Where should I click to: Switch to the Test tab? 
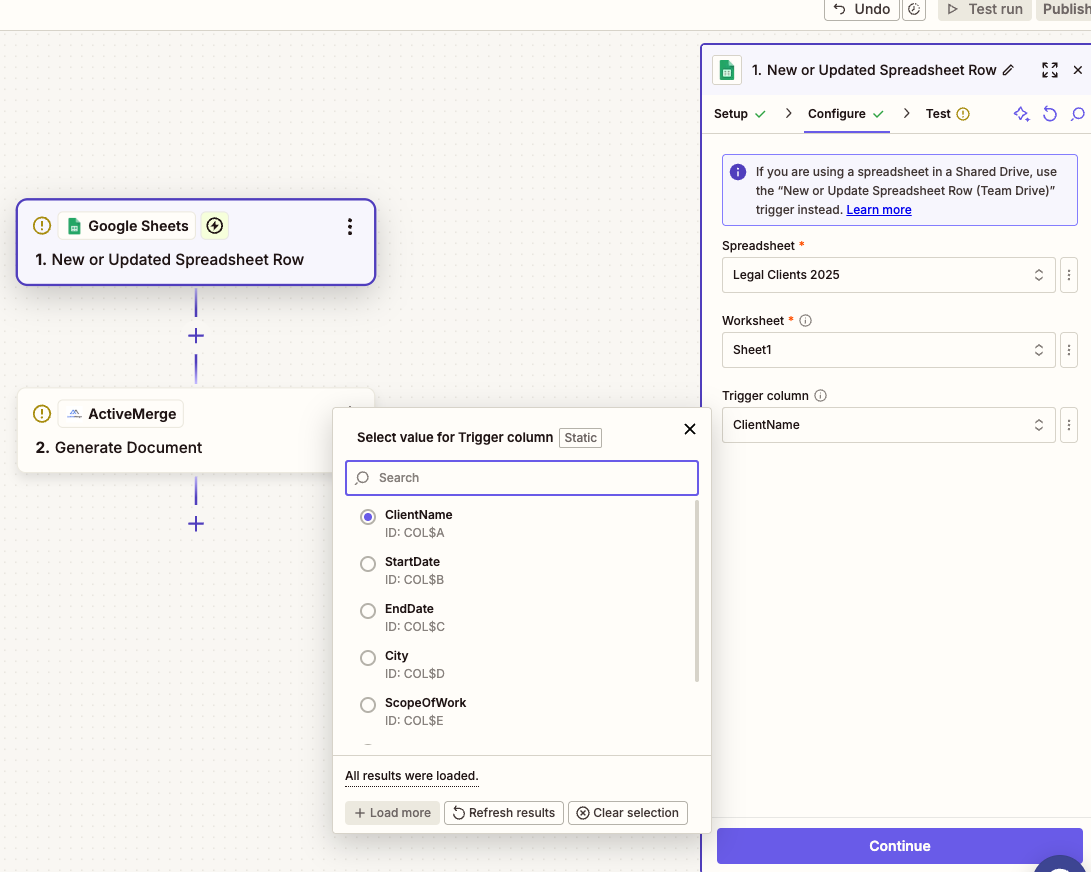tap(938, 114)
